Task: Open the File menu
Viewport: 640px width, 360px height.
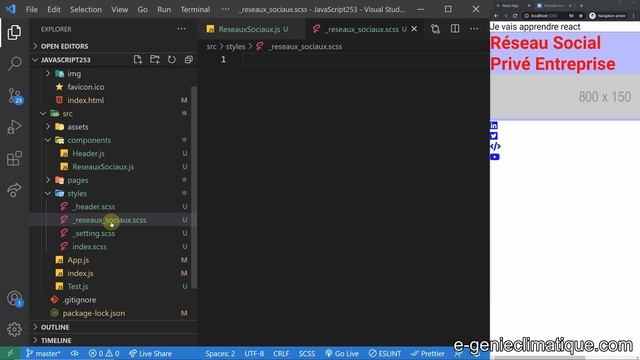Action: (31, 9)
